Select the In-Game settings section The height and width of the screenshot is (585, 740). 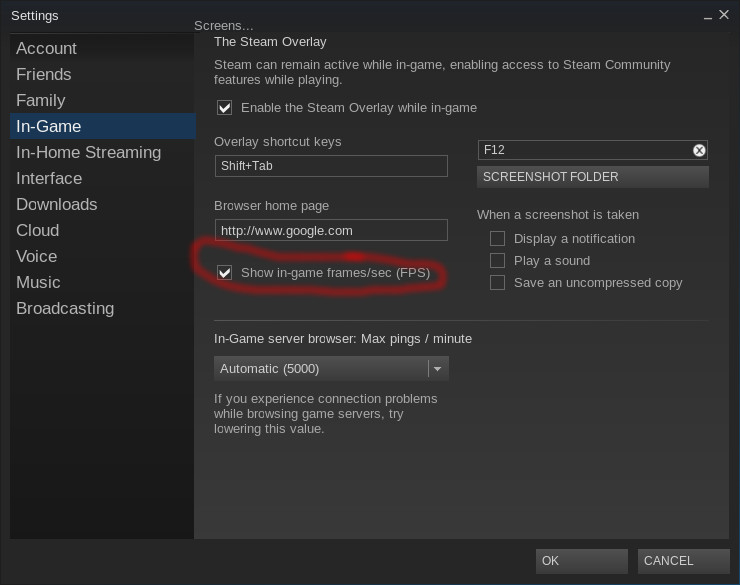pos(102,126)
